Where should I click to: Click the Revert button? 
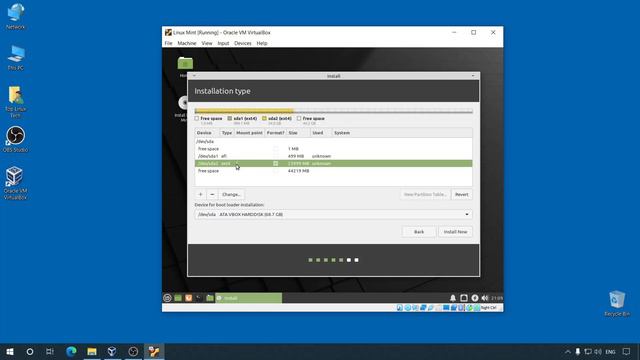[x=462, y=194]
